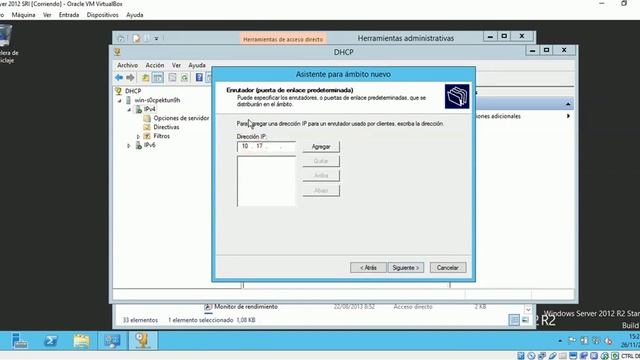This screenshot has width=640, height=360.
Task: Open PowerShell from taskbar
Action: (x=51, y=340)
